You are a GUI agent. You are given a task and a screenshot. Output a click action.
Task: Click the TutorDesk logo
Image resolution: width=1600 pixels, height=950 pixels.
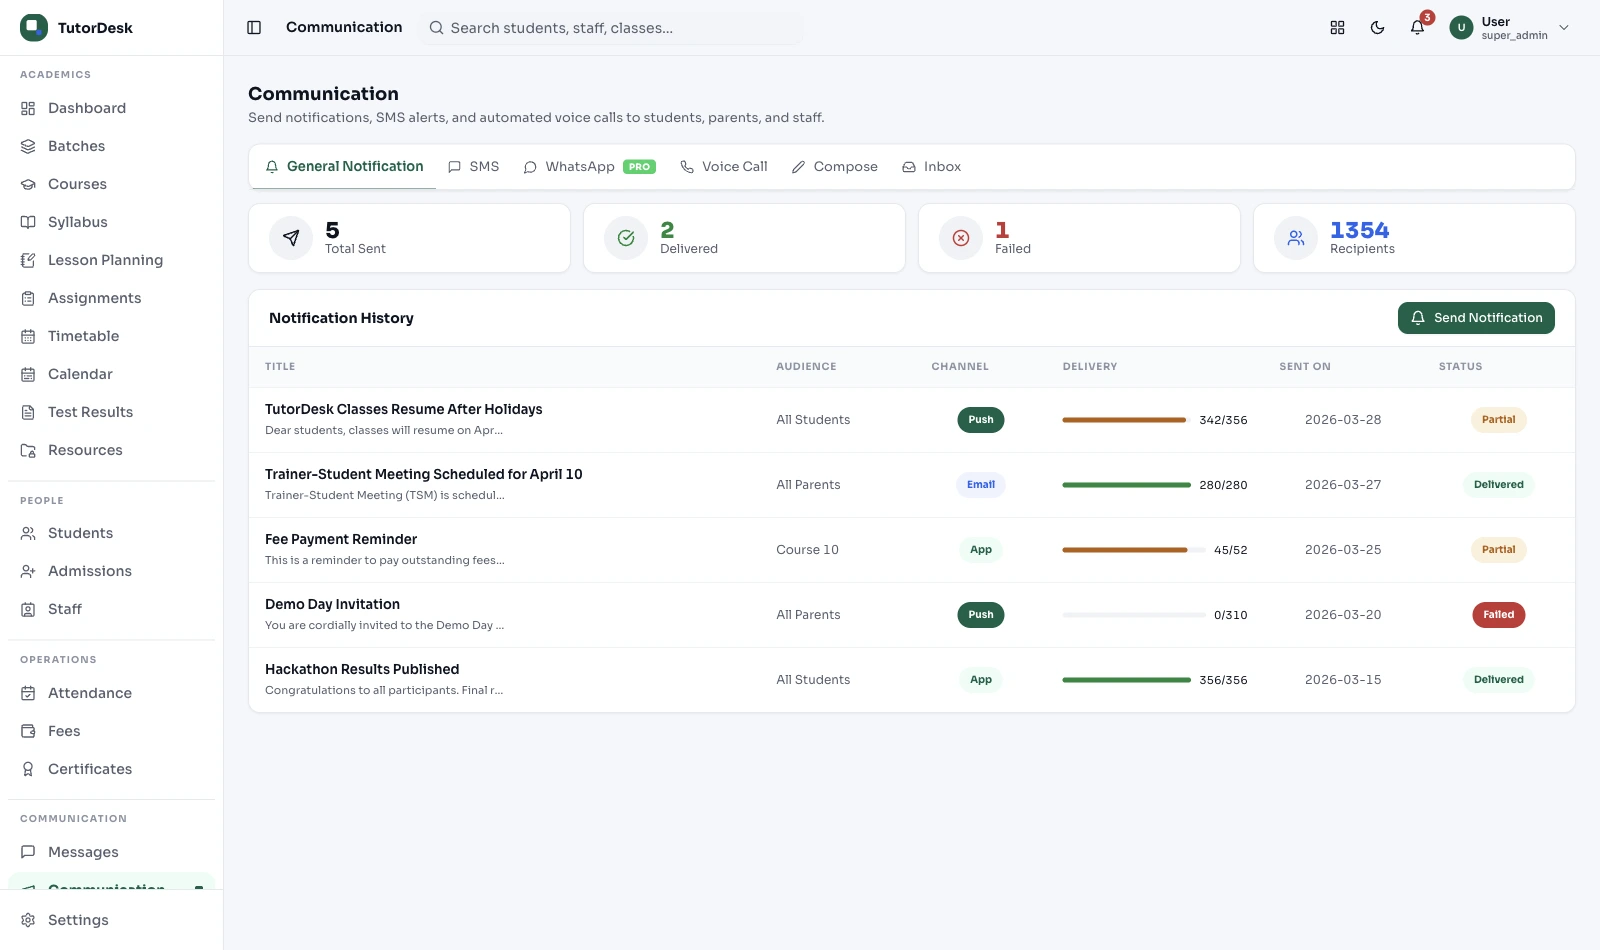tap(34, 28)
